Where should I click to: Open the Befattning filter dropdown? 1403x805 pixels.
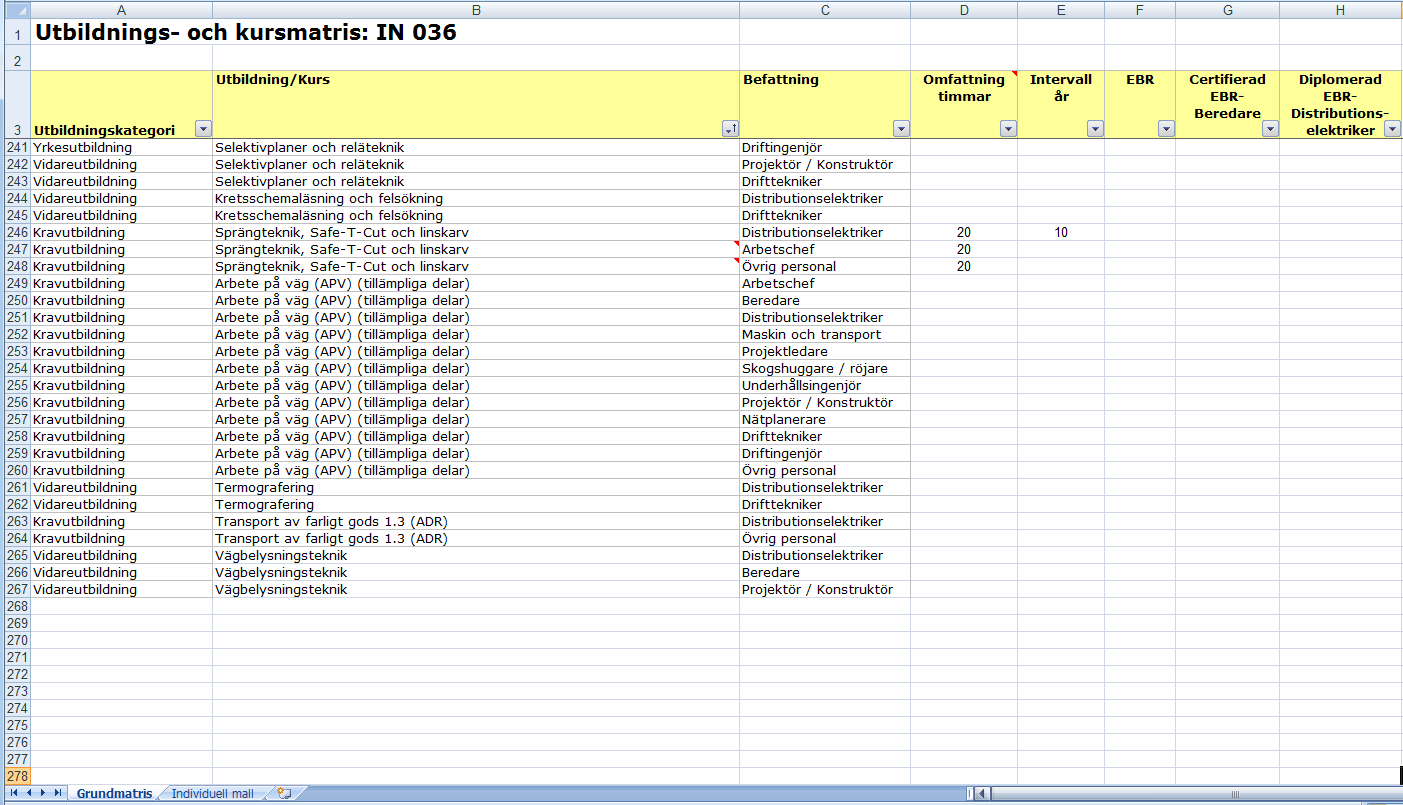[x=901, y=129]
